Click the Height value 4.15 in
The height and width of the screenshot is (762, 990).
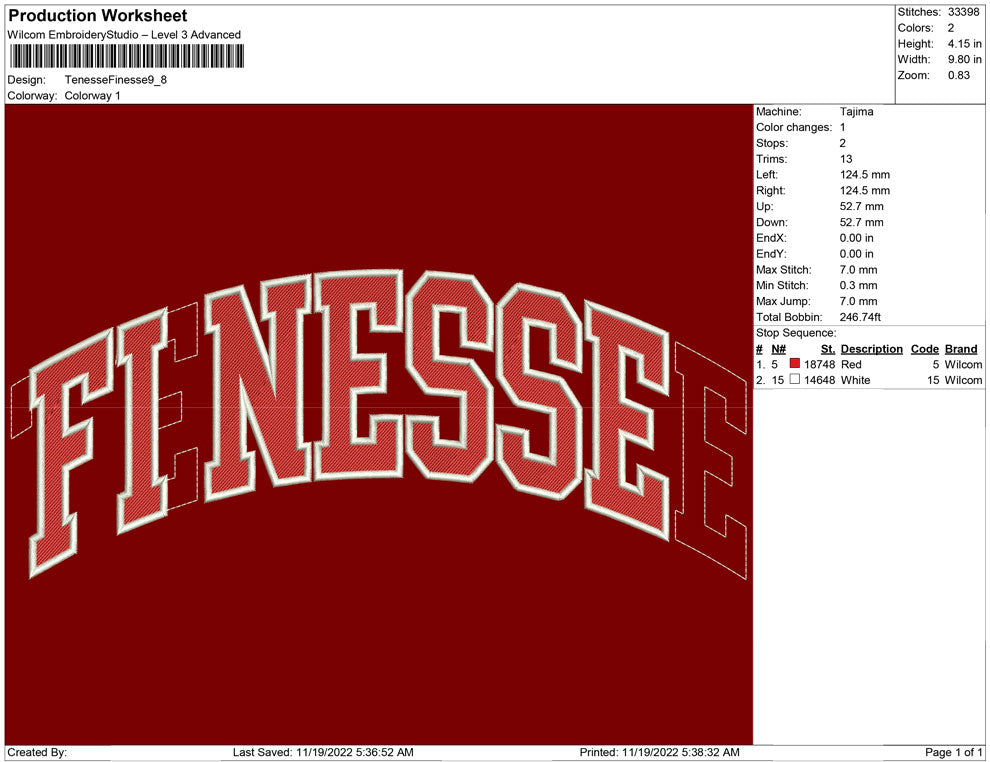[964, 44]
